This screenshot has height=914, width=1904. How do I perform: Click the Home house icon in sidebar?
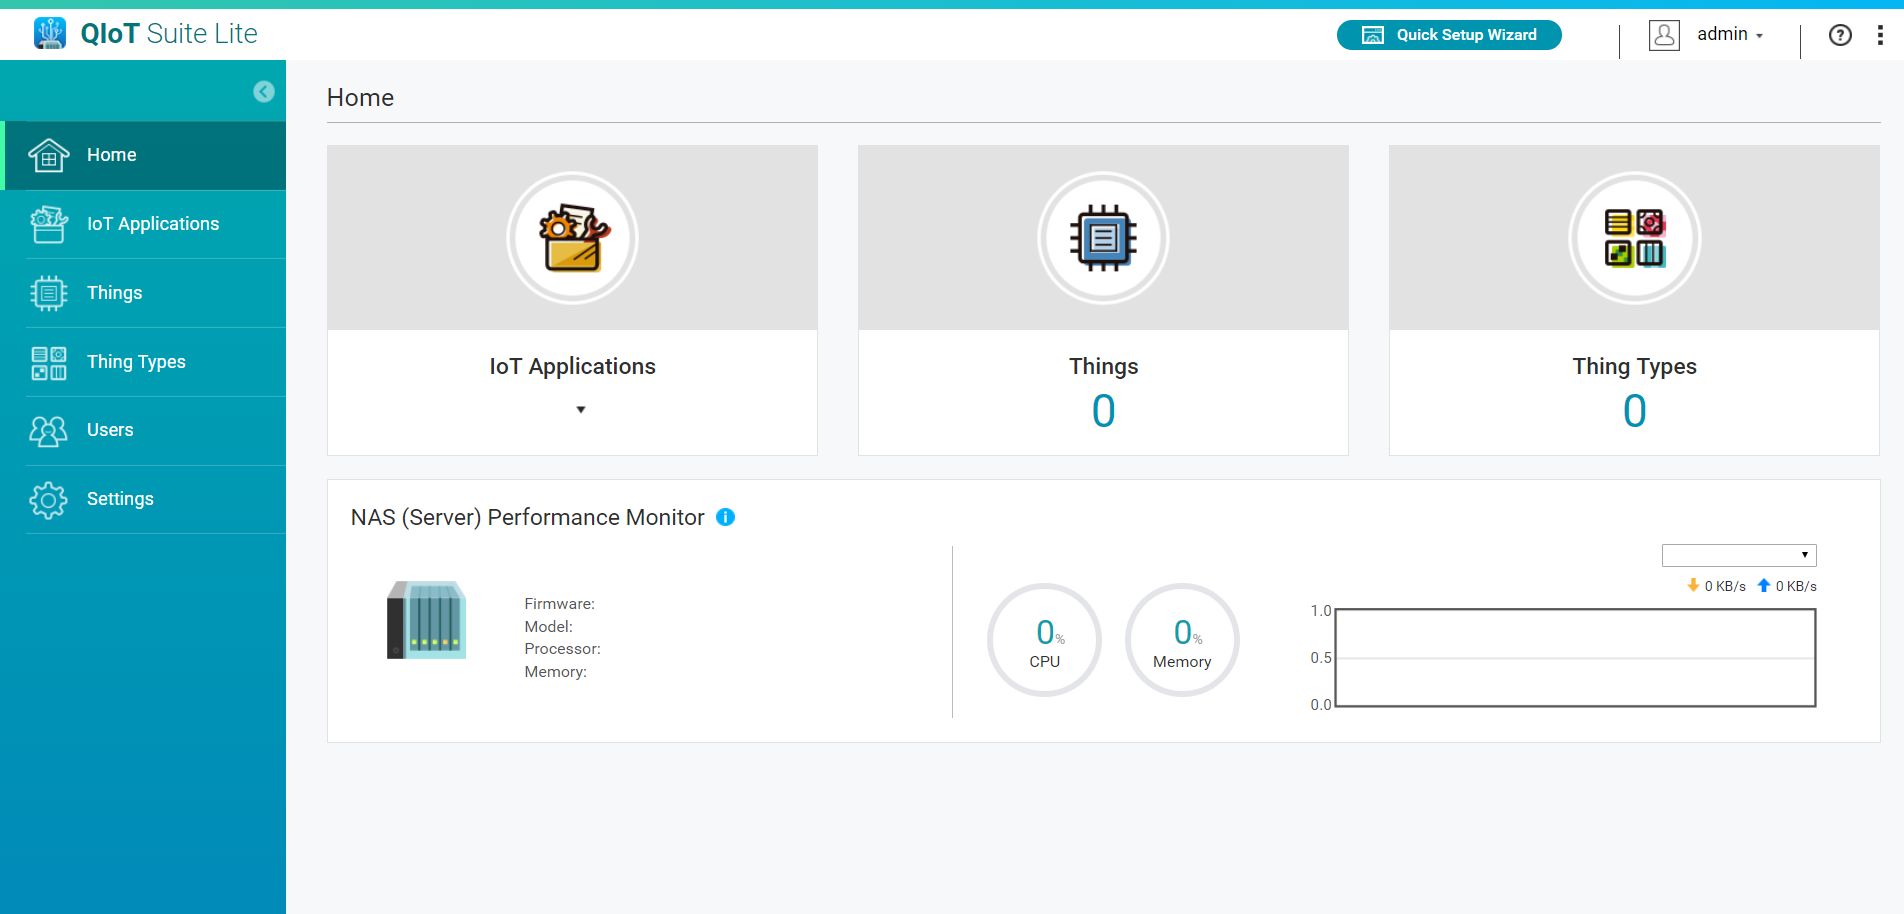(48, 155)
